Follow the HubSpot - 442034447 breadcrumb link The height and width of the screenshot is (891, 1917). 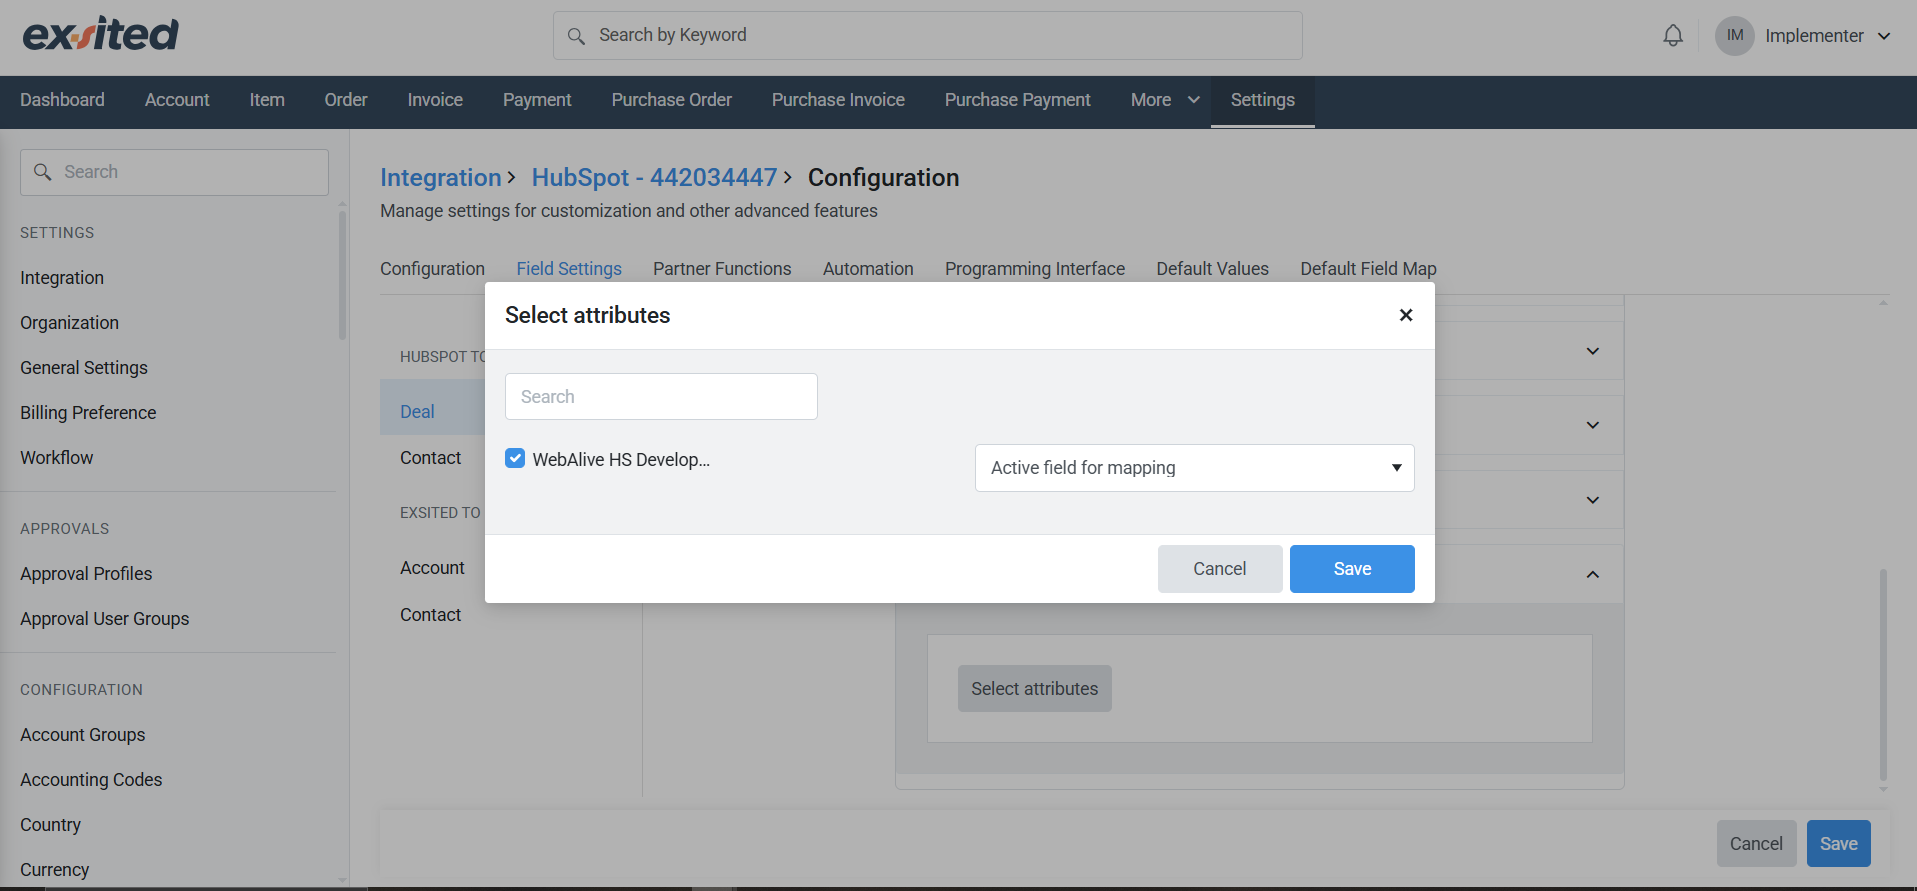click(x=654, y=178)
